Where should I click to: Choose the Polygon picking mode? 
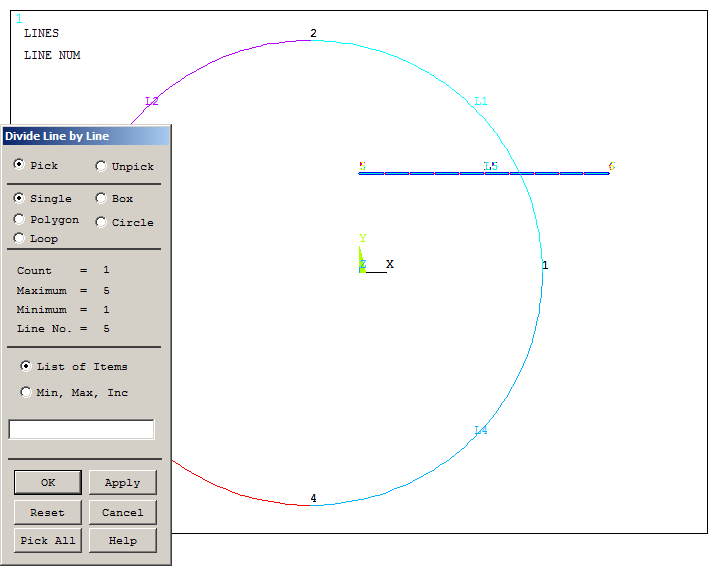coord(19,219)
